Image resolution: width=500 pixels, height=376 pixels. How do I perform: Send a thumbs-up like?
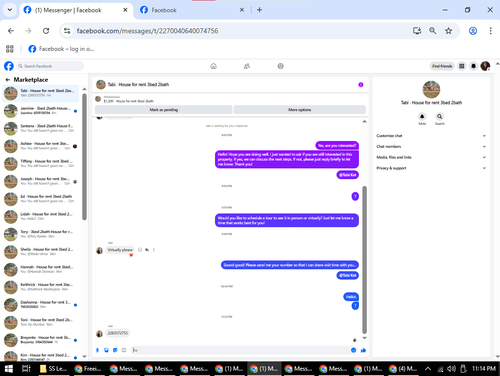(x=363, y=350)
